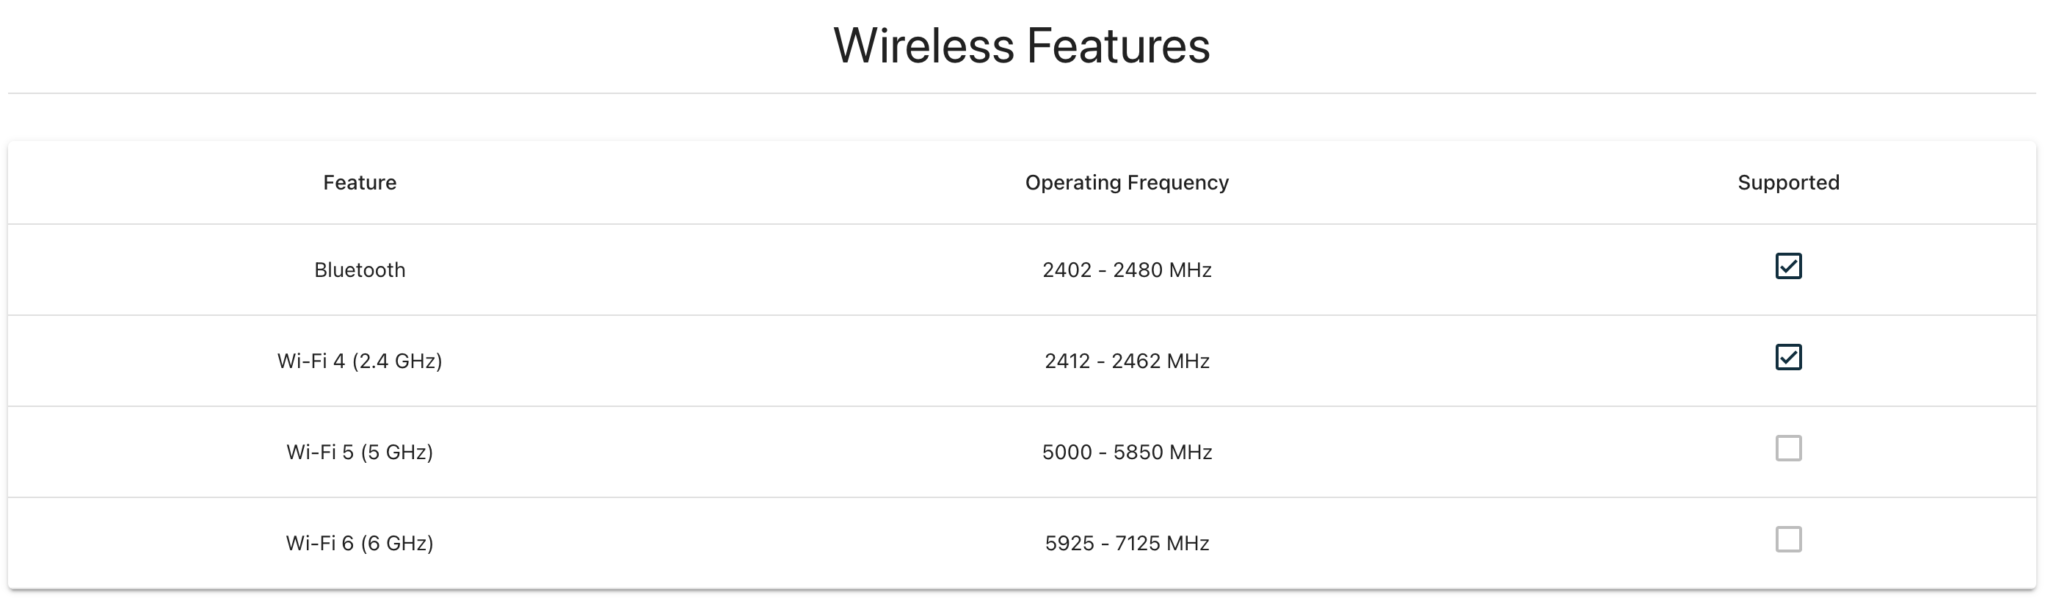Select the Operating Frequency column header
2048x598 pixels.
tap(1126, 183)
